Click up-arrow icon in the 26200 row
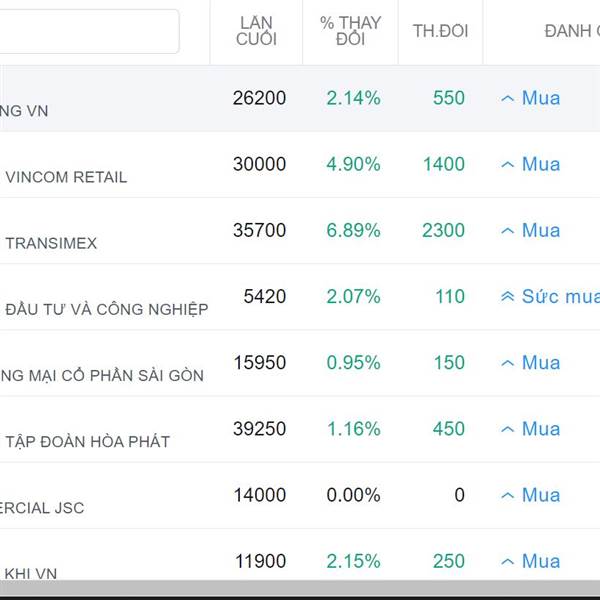Screen dimensions: 600x600 pyautogui.click(x=507, y=99)
